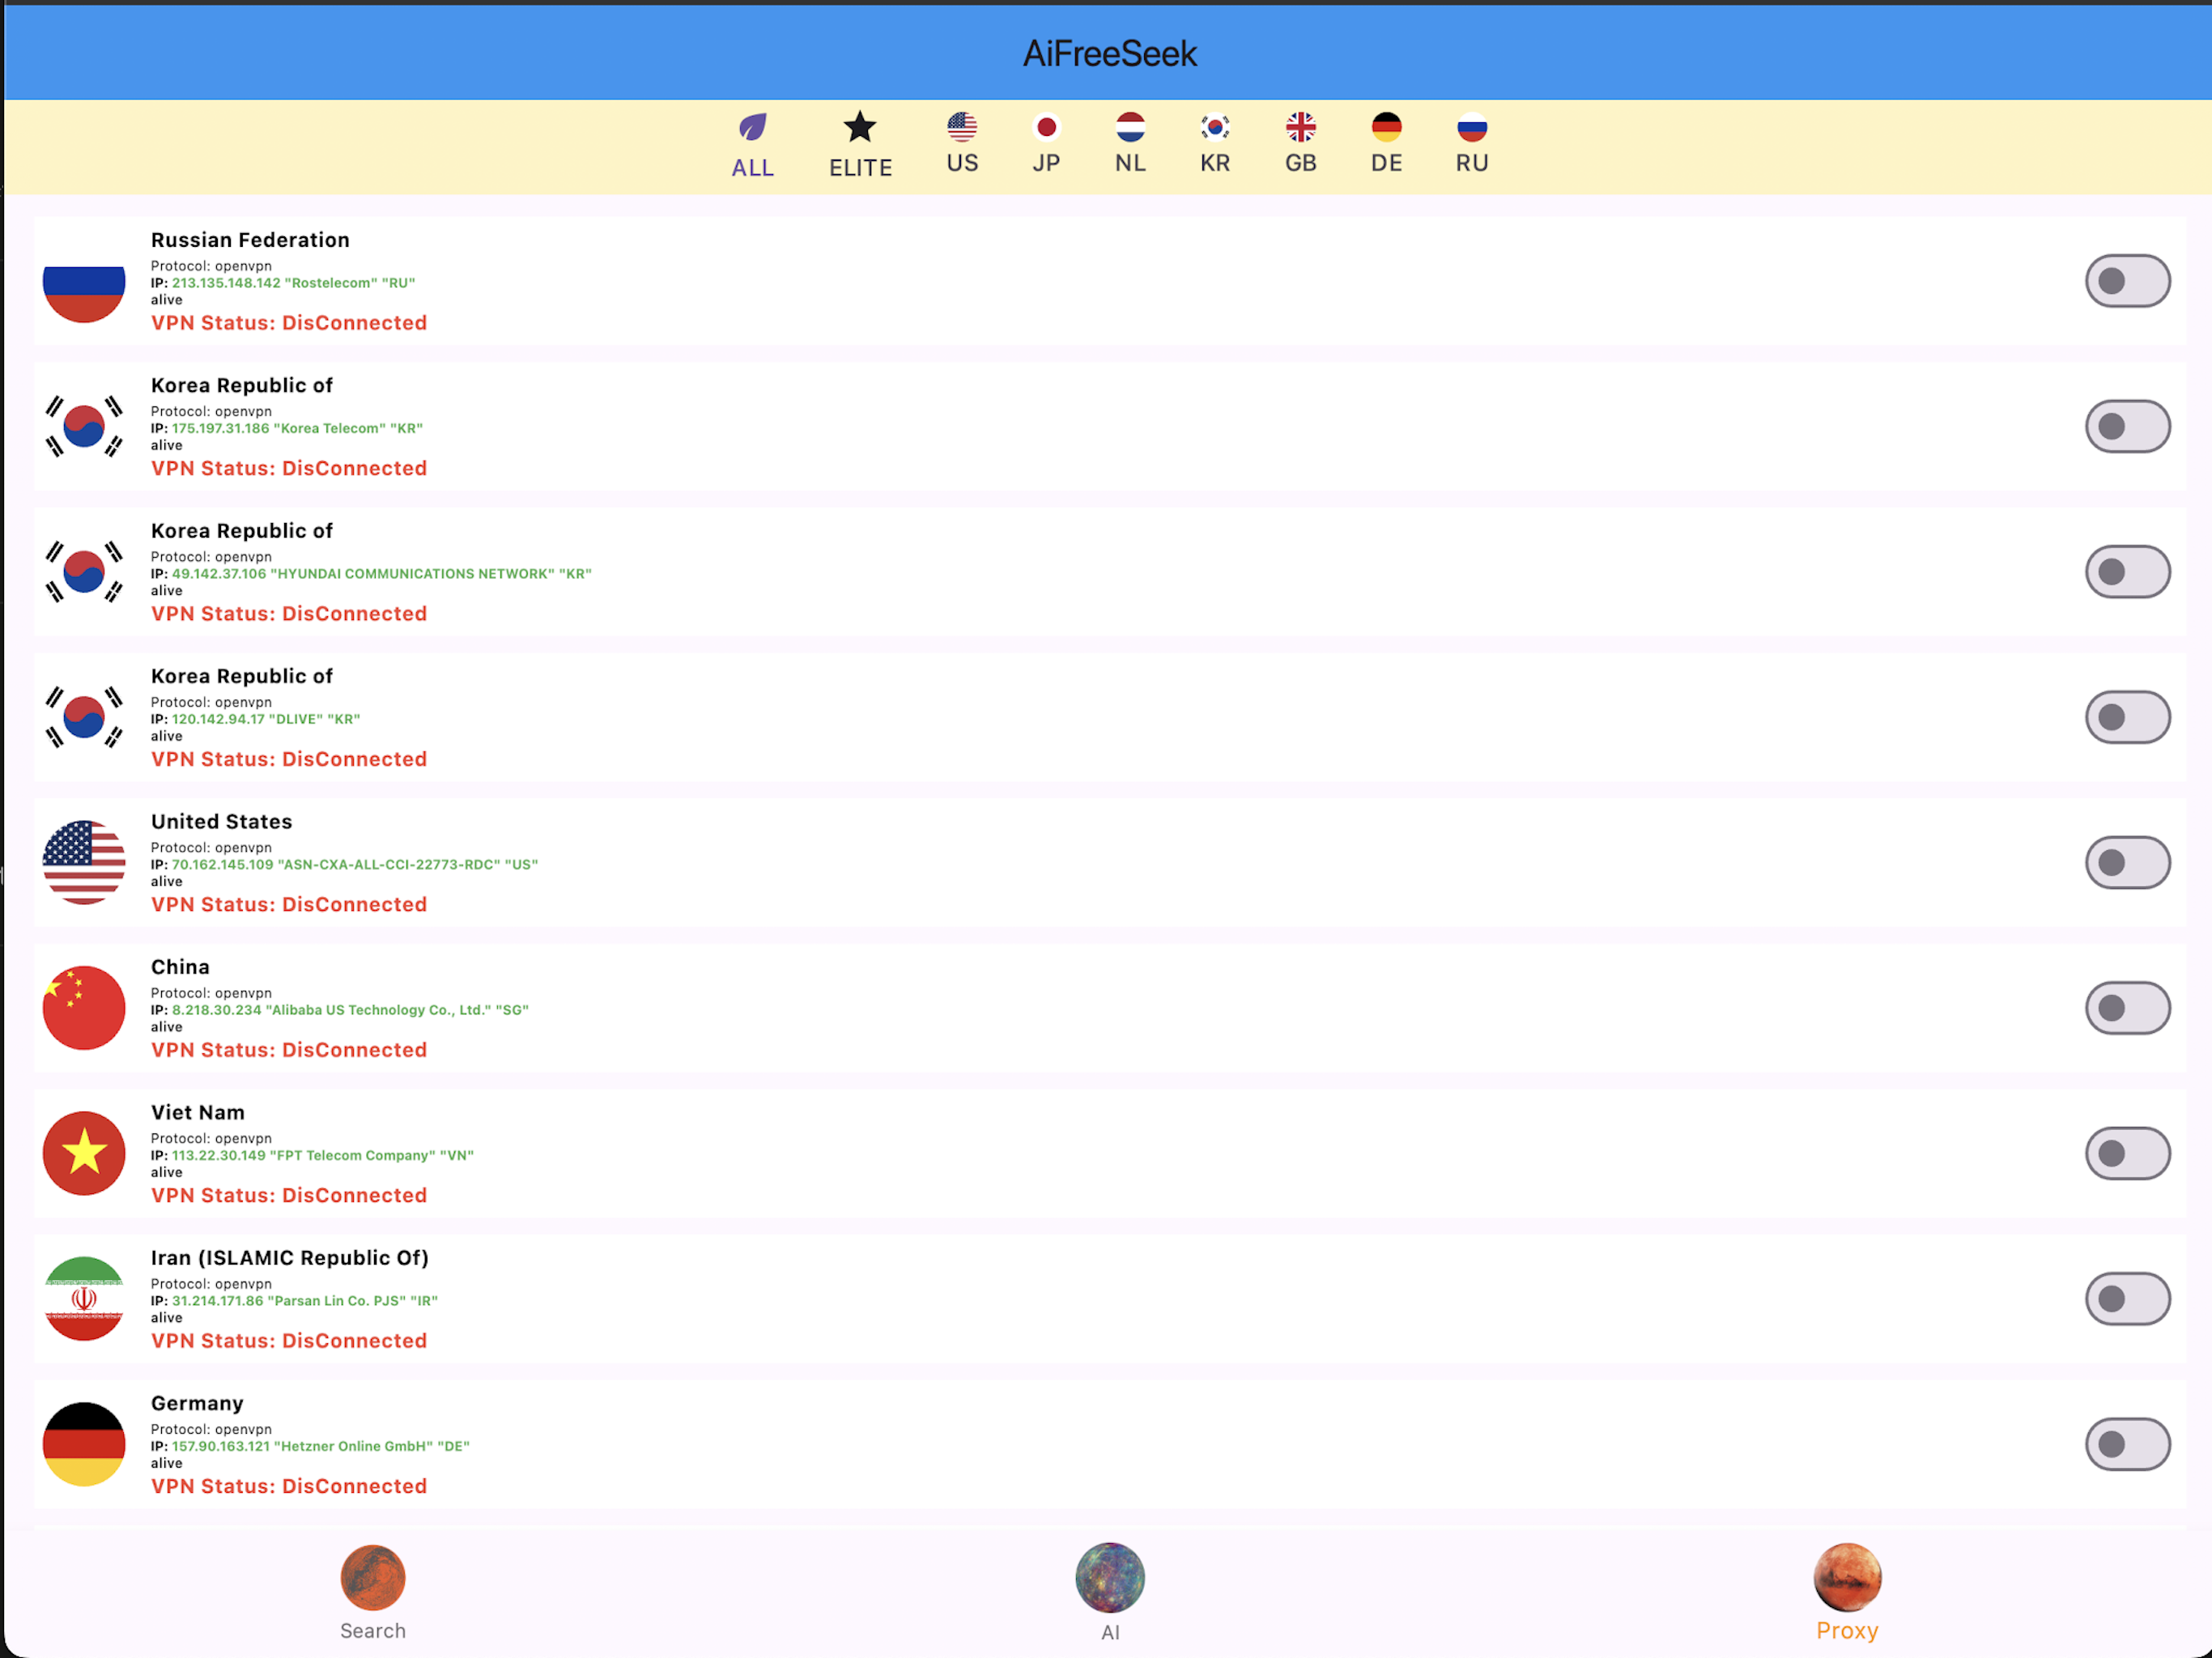Click IP 49.142.37.106 HYUNDAI text

(x=371, y=574)
